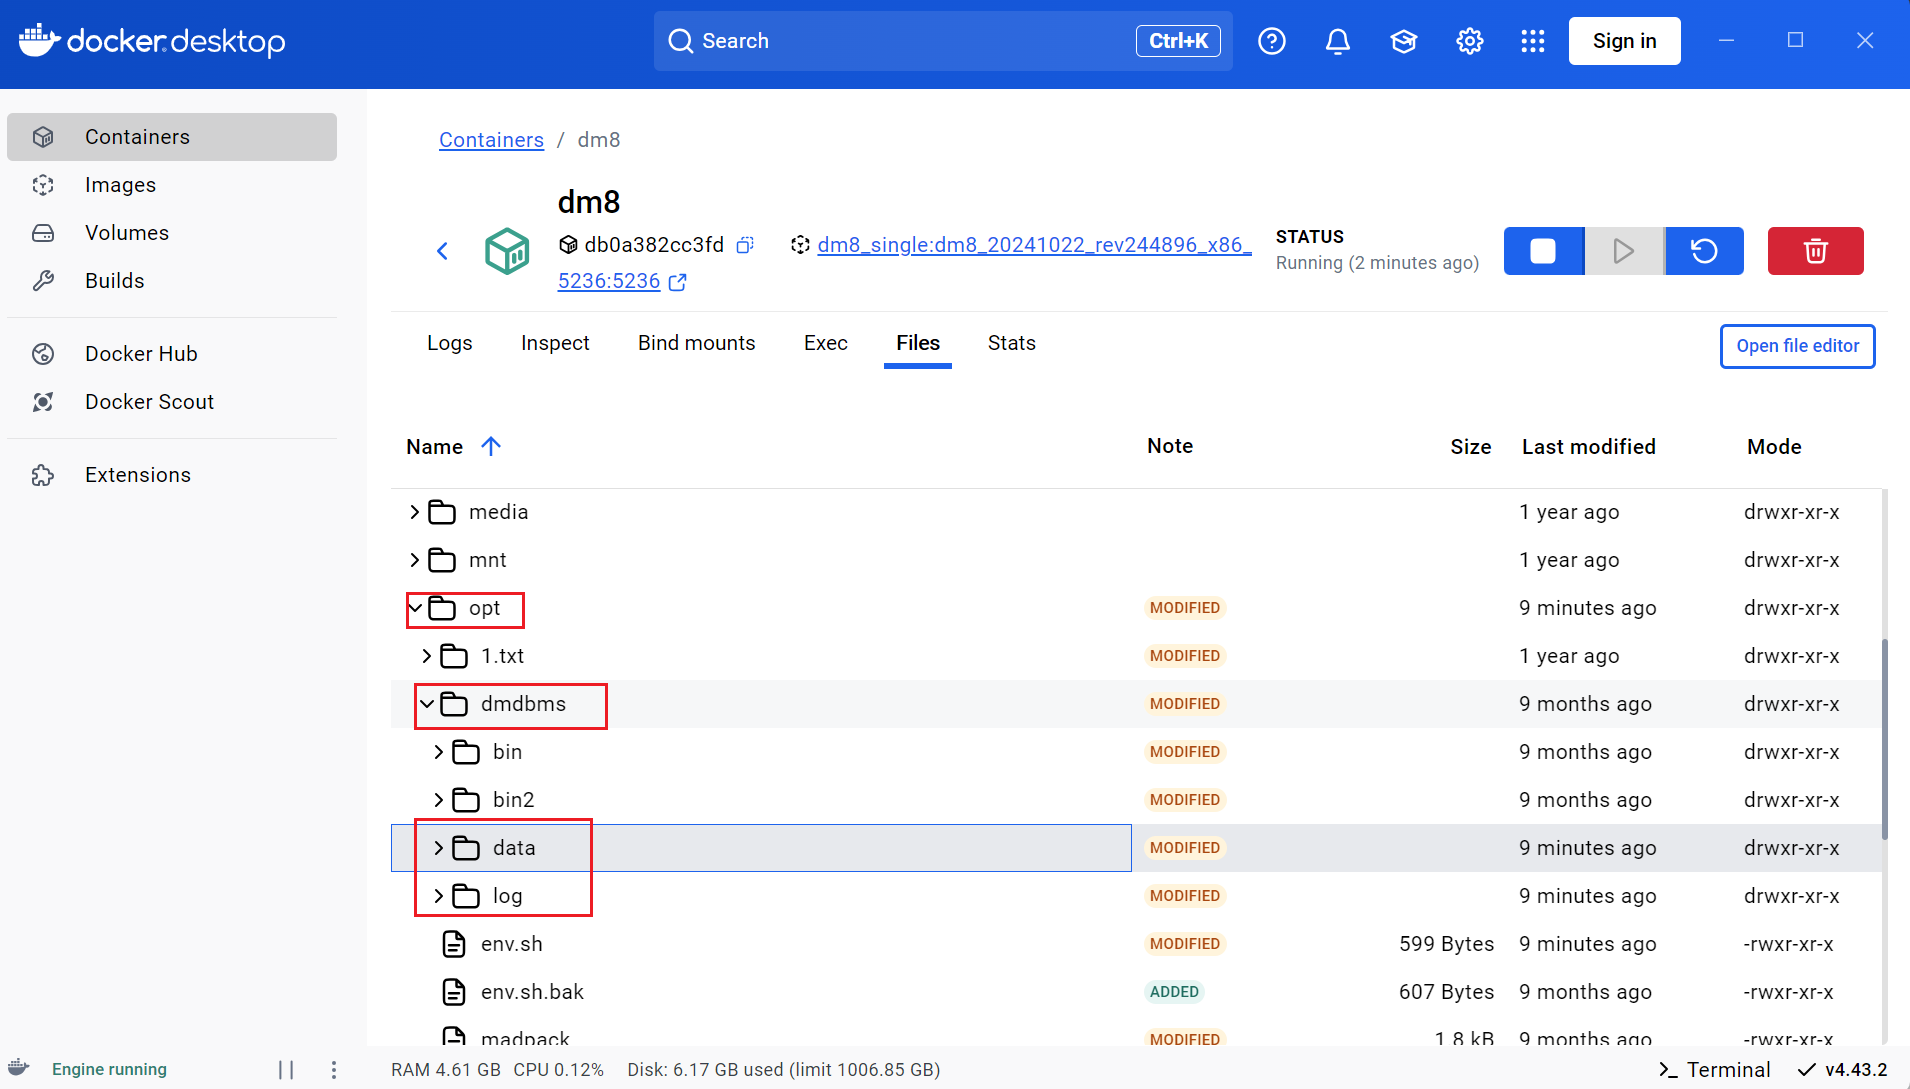Collapse the dmdbms folder
This screenshot has height=1089, width=1910.
point(427,704)
